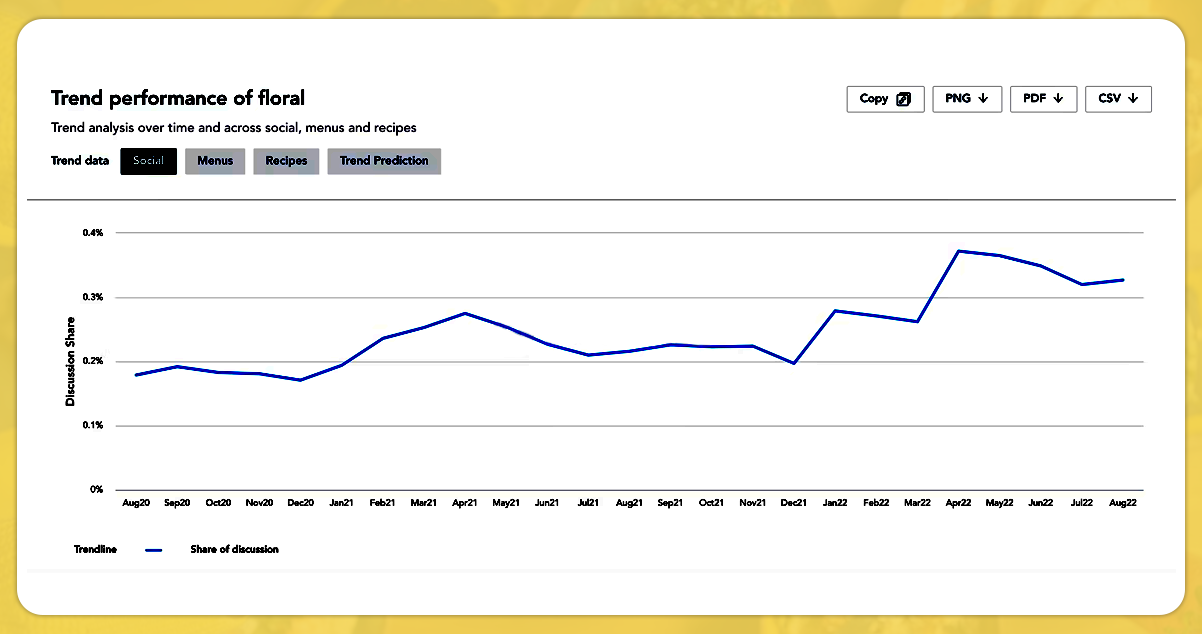The width and height of the screenshot is (1202, 634).
Task: Click the Discussion Share axis title
Action: pos(70,362)
